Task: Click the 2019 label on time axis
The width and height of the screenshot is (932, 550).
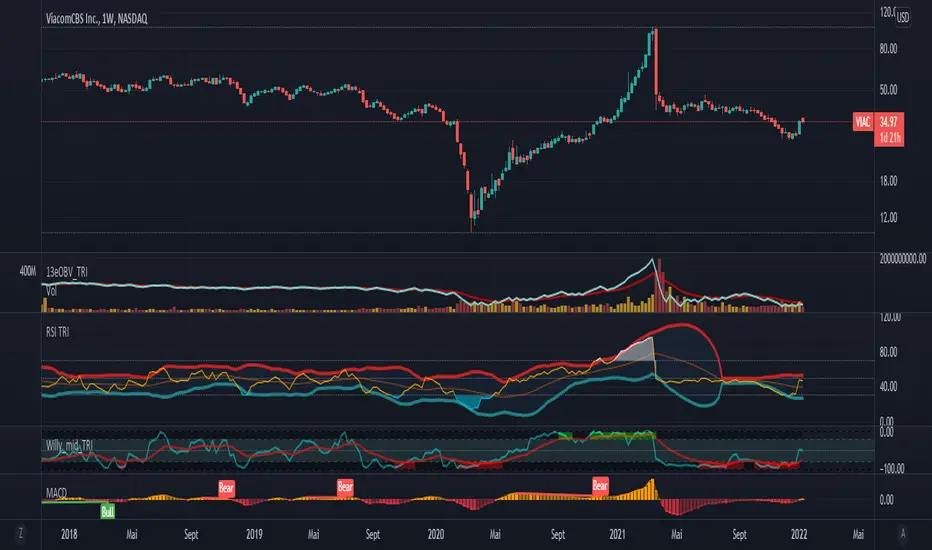Action: click(254, 534)
